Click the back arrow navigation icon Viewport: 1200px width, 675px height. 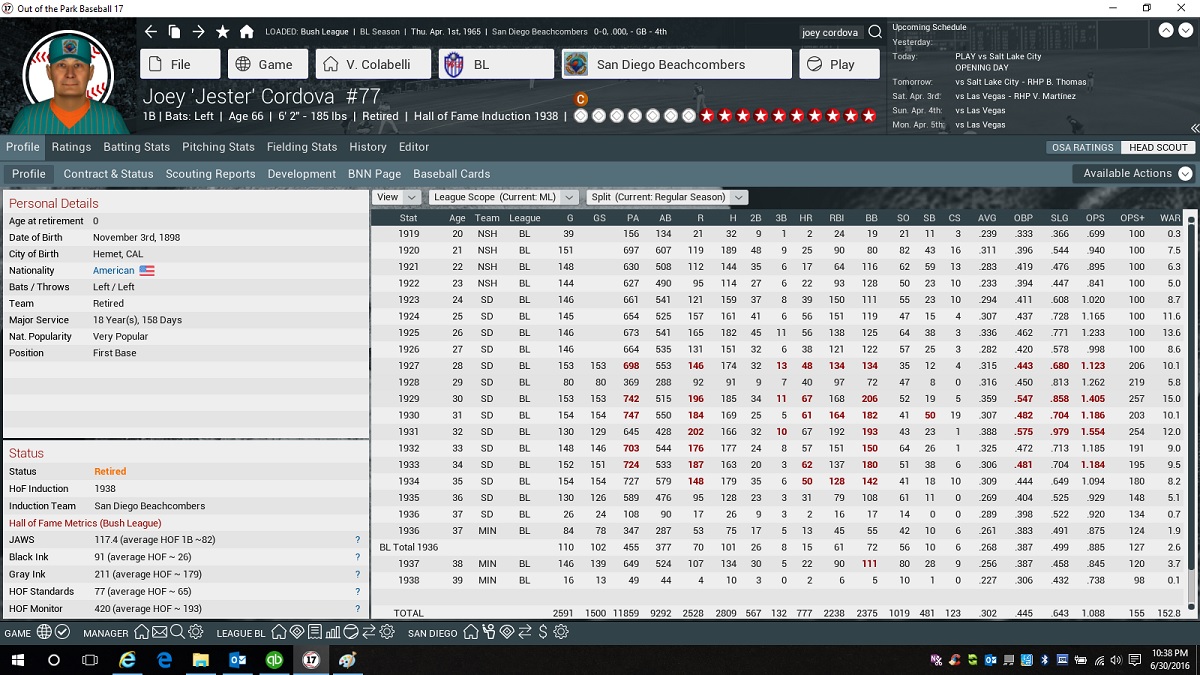[150, 32]
